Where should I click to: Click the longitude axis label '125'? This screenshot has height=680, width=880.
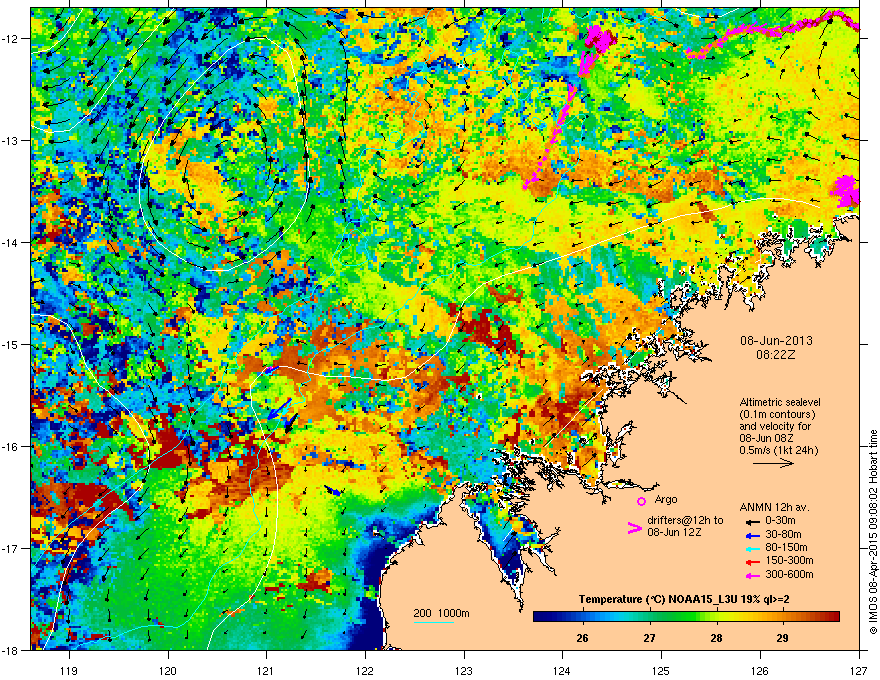coord(661,670)
